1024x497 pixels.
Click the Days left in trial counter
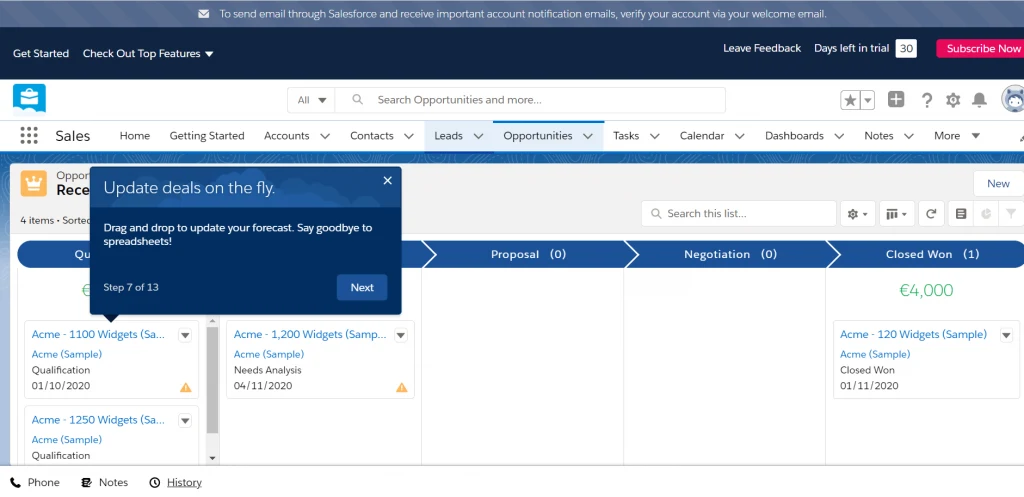click(x=906, y=48)
